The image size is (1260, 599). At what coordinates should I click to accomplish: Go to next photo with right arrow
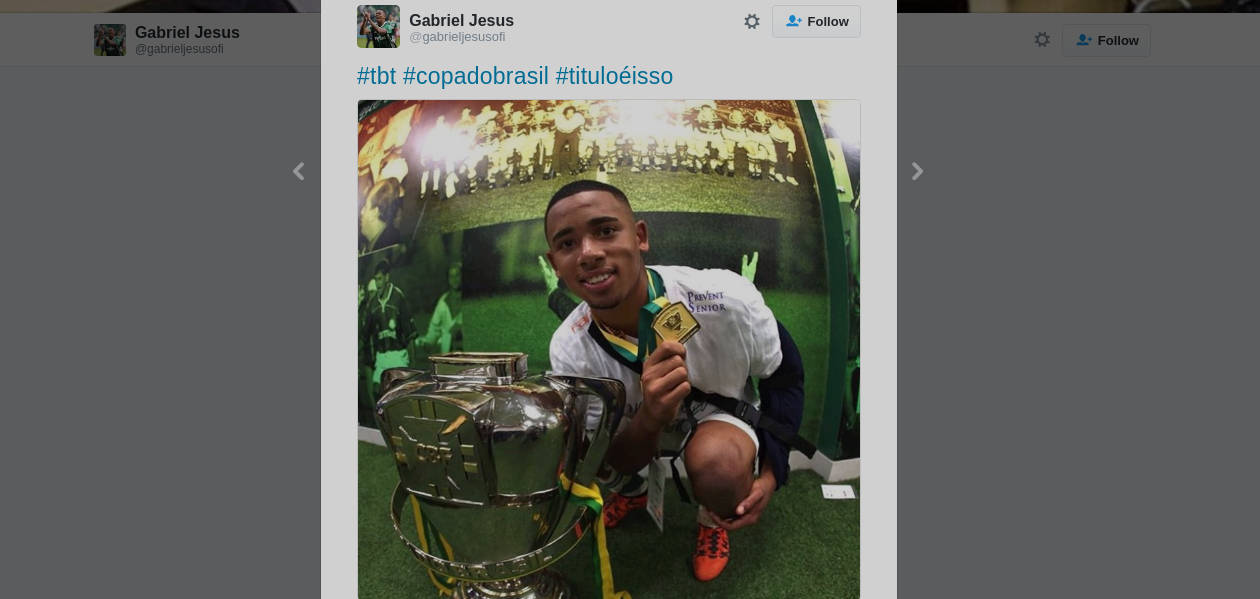(x=917, y=171)
